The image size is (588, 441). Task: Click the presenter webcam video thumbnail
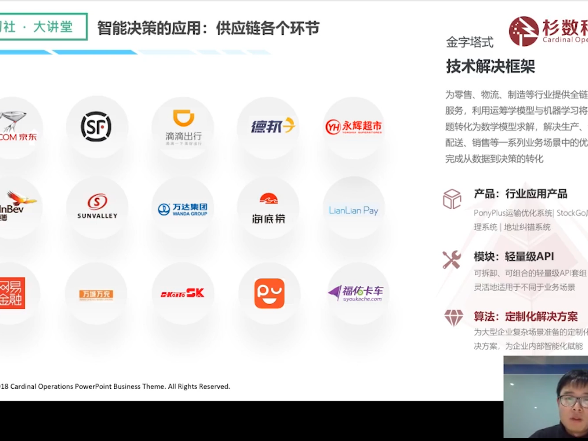(x=546, y=397)
